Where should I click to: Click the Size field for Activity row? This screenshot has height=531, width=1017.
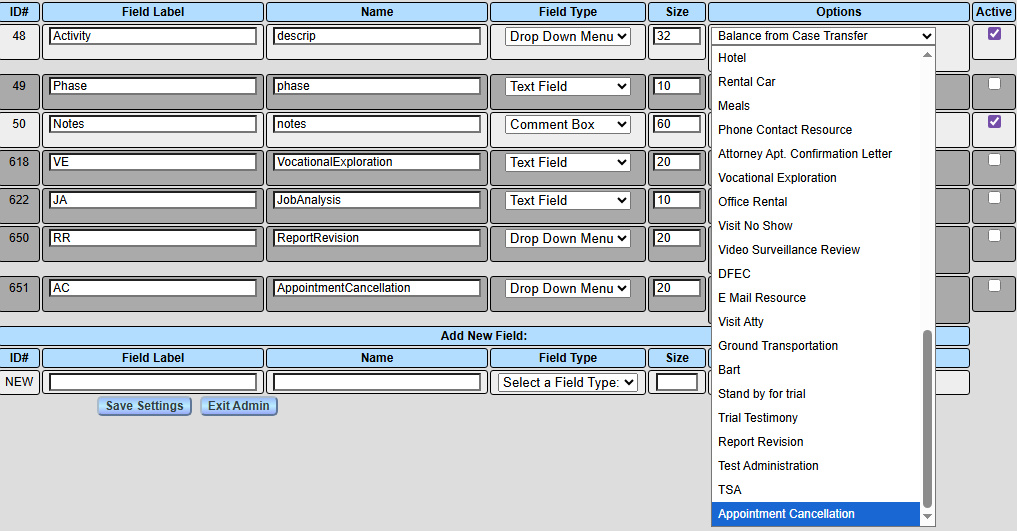click(677, 36)
